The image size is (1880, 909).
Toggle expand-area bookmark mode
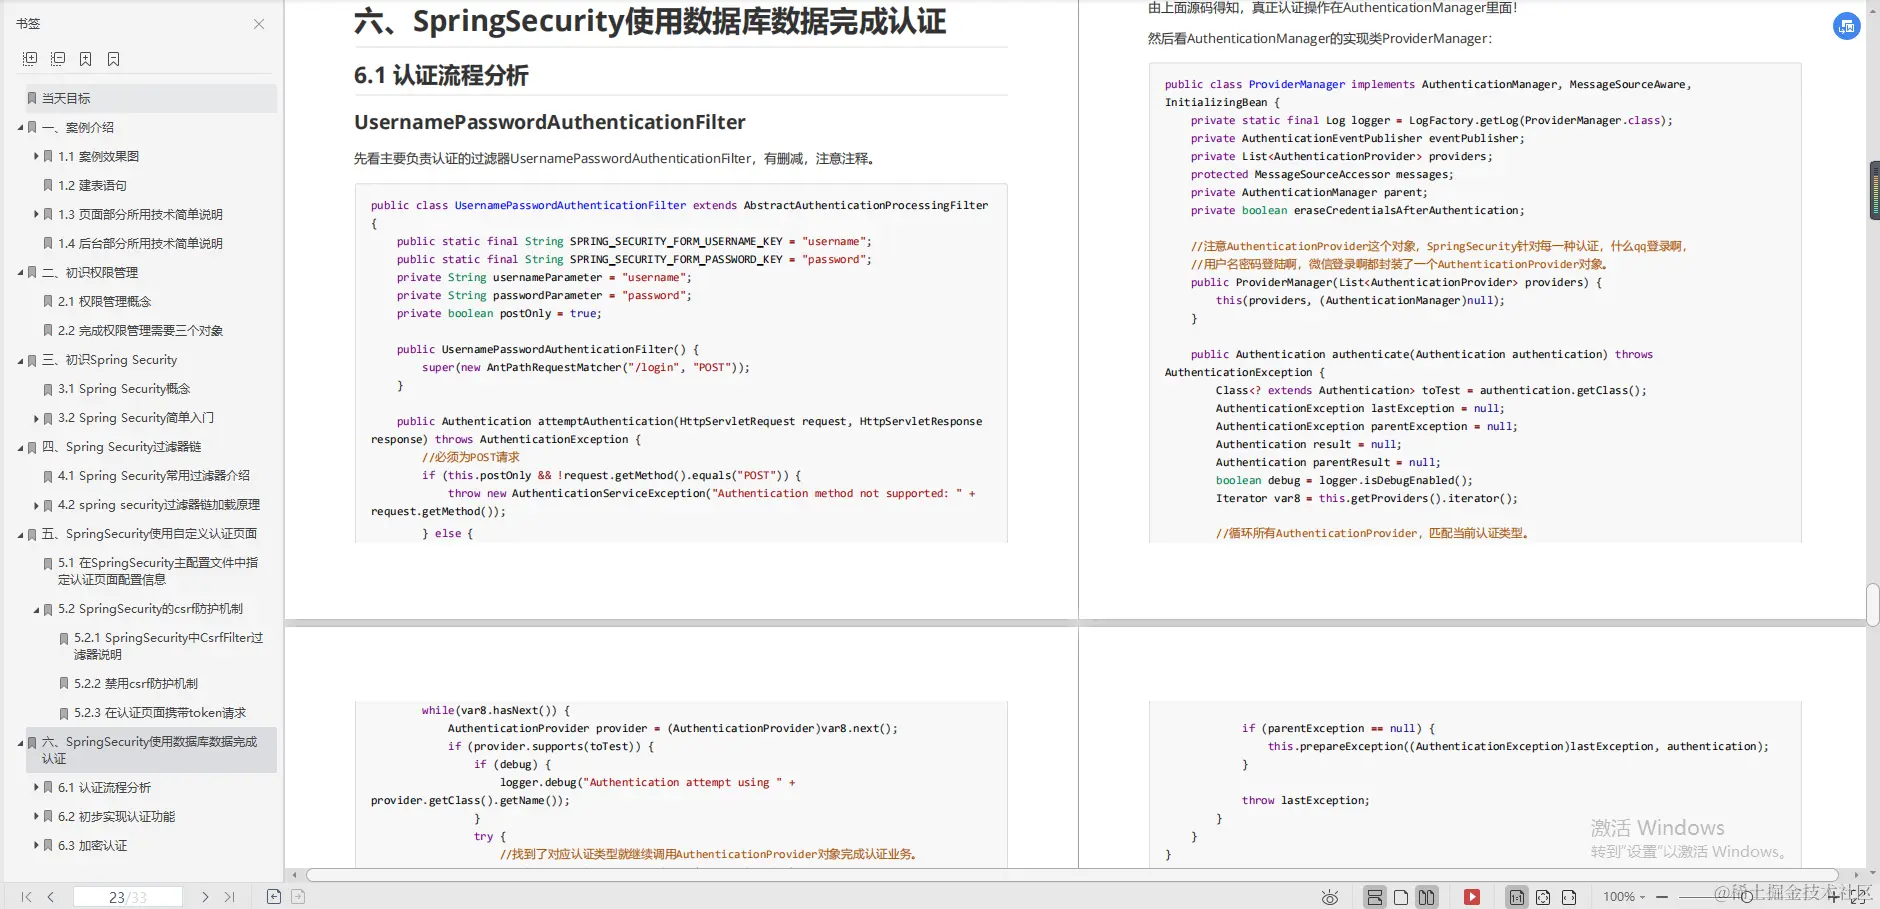[x=30, y=58]
